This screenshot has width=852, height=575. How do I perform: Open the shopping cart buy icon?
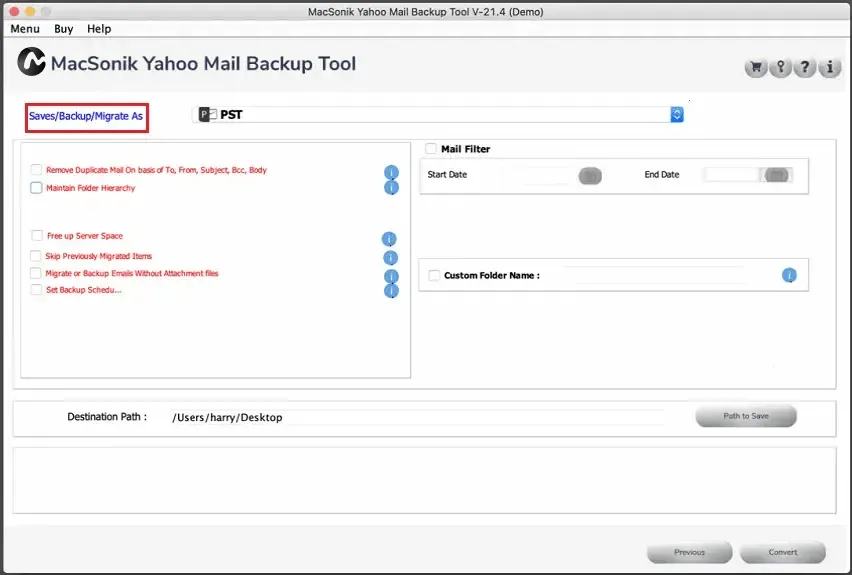point(756,68)
